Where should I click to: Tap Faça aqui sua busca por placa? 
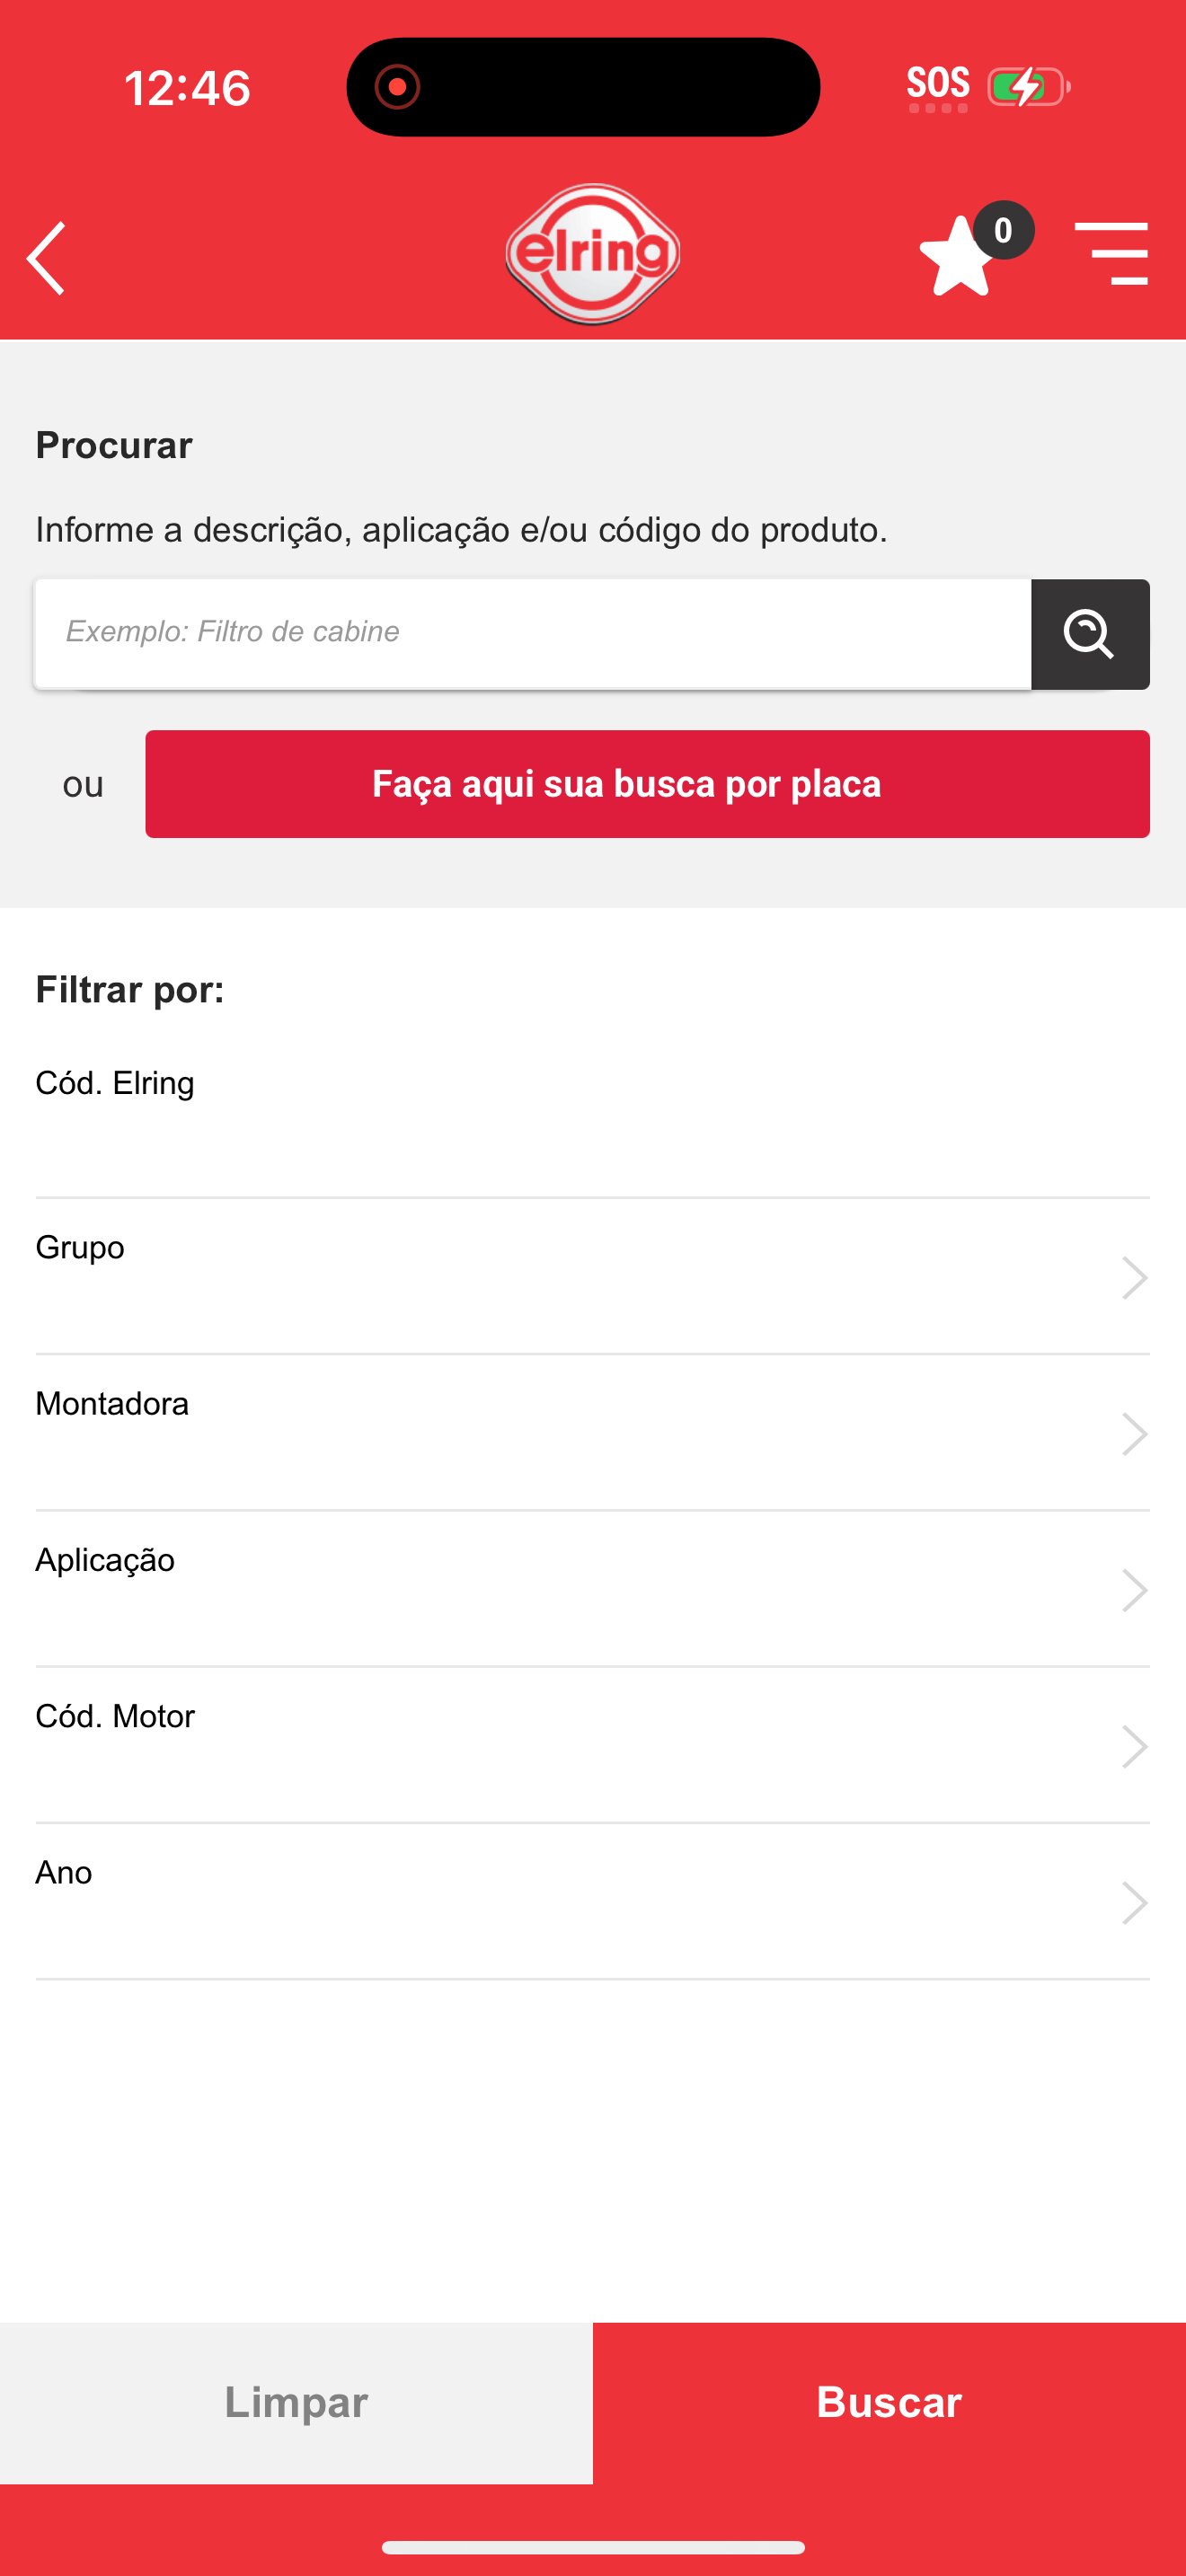coord(647,784)
